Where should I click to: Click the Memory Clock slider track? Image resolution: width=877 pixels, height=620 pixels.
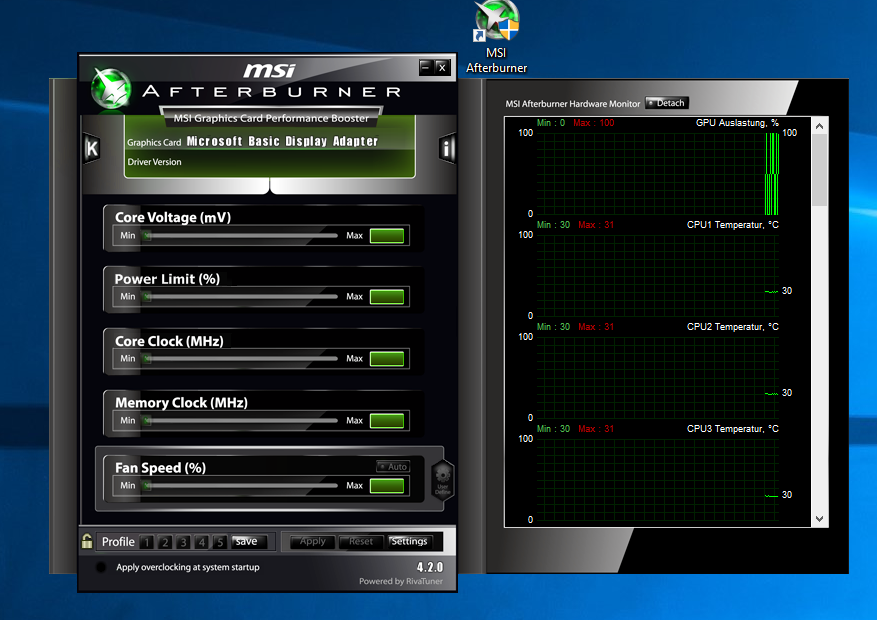[x=241, y=420]
